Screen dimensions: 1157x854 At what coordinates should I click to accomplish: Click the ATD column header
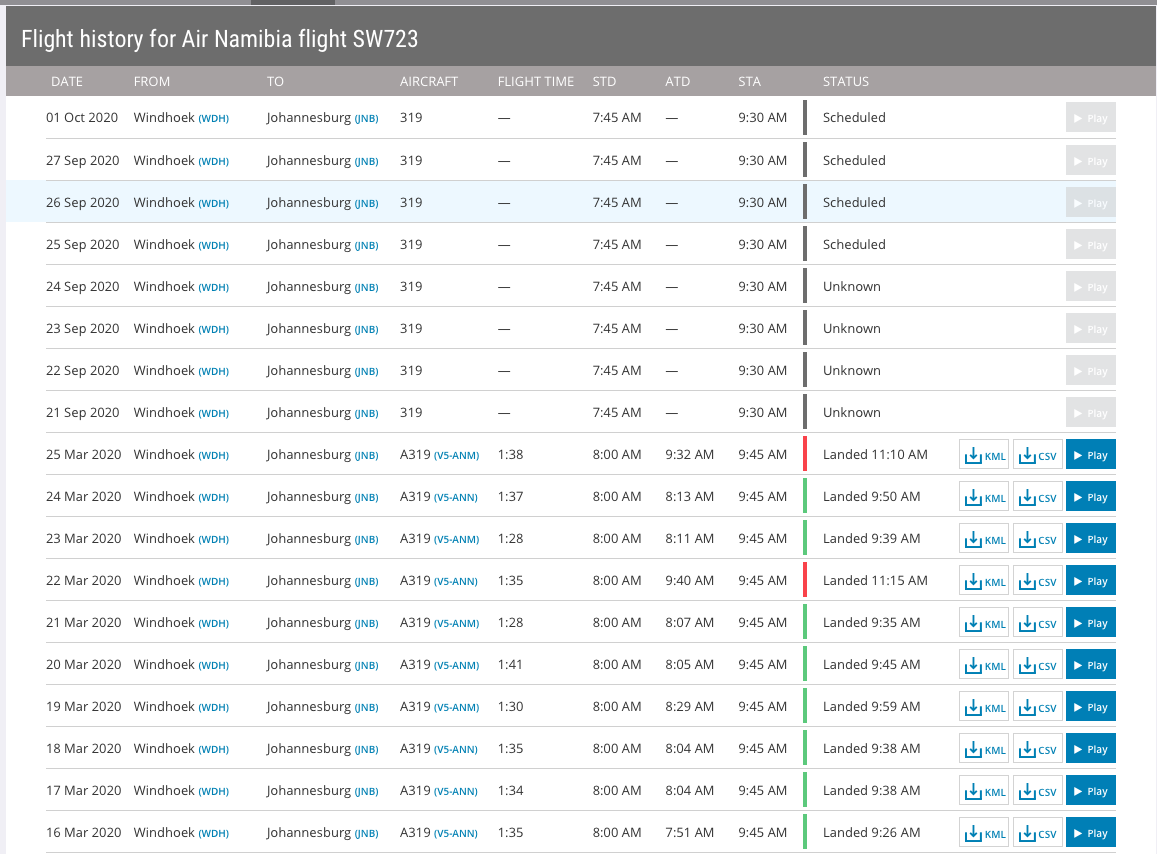click(677, 82)
